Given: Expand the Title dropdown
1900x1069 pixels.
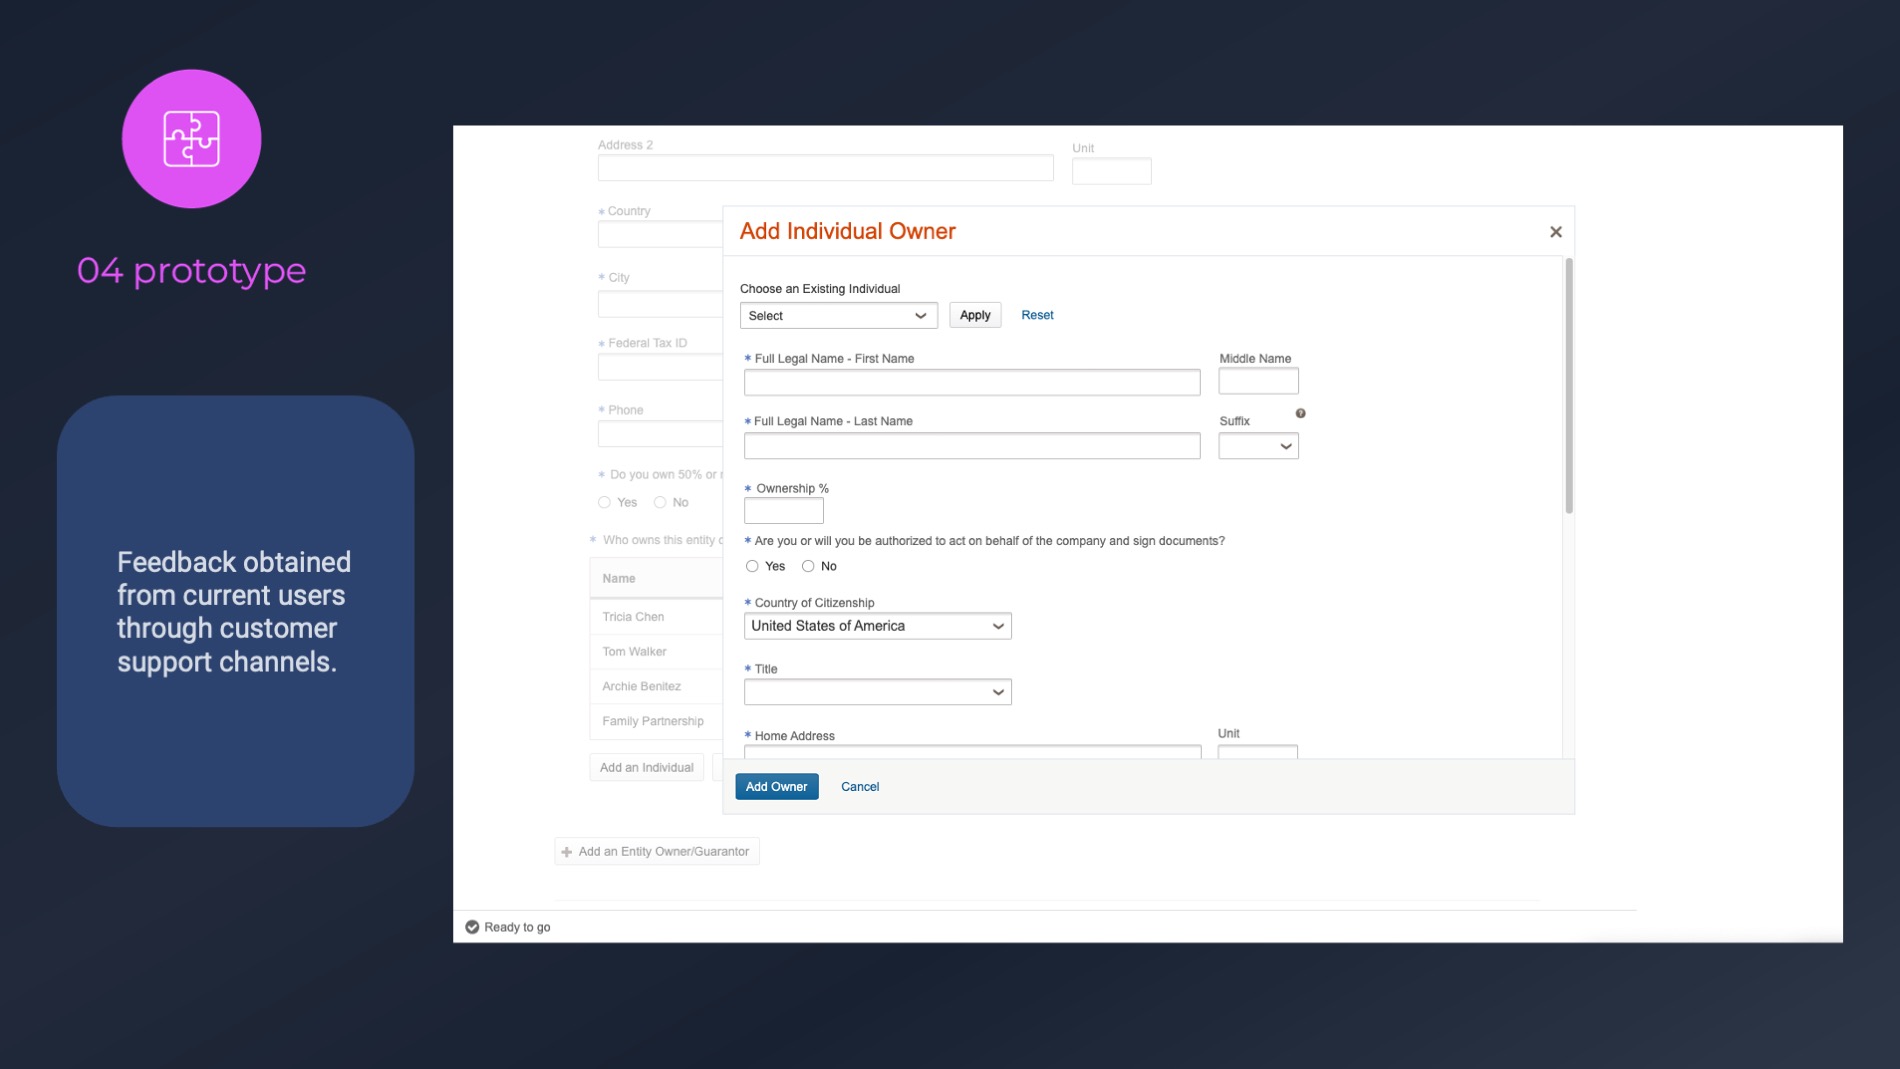Looking at the screenshot, I should point(877,692).
